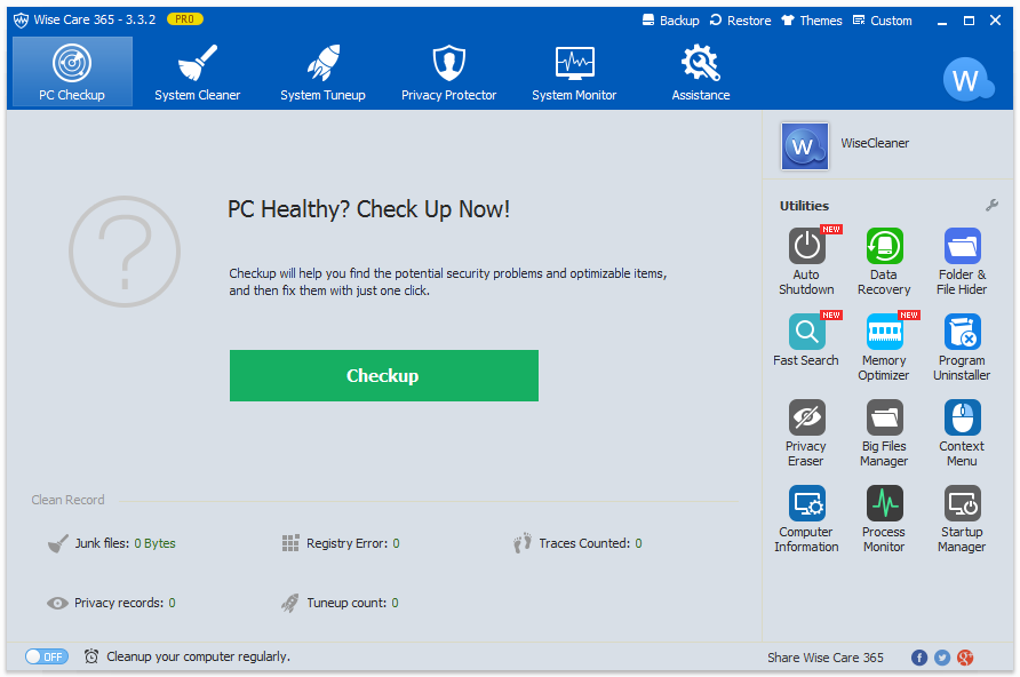Viewport: 1020px width, 677px height.
Task: Click the Restore option in title bar
Action: (x=740, y=20)
